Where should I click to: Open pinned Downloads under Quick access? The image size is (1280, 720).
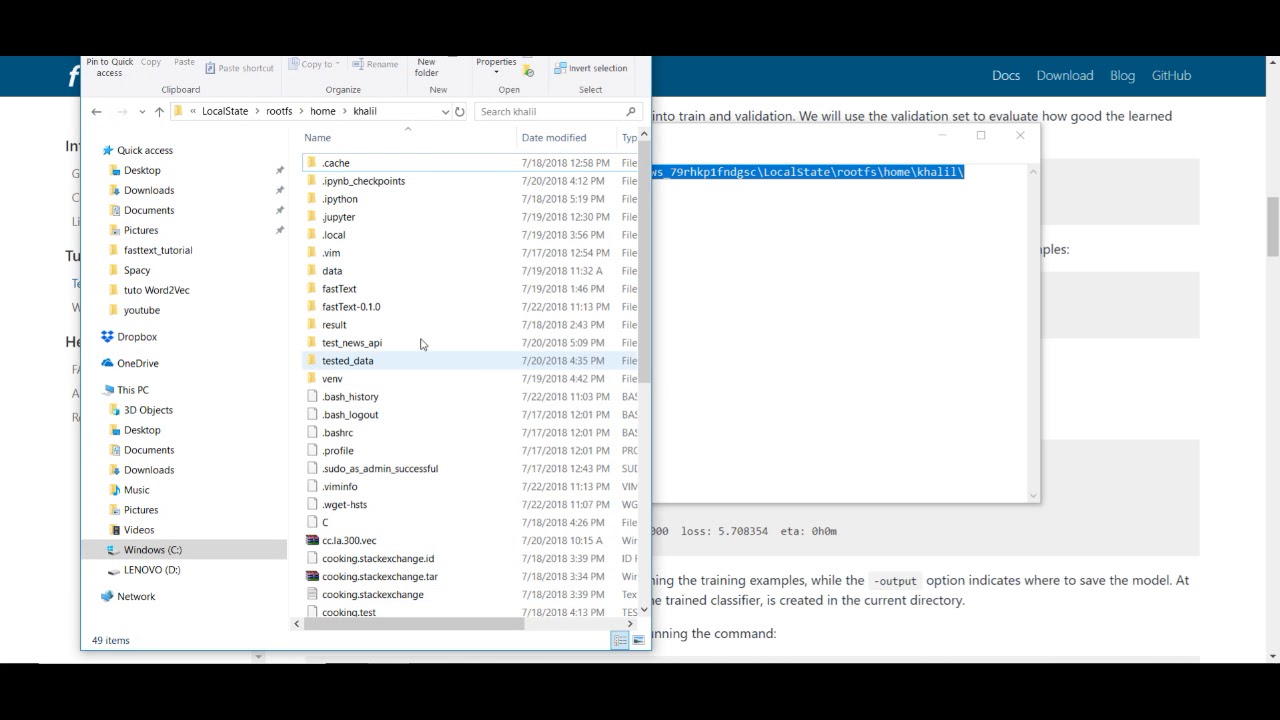click(x=149, y=191)
